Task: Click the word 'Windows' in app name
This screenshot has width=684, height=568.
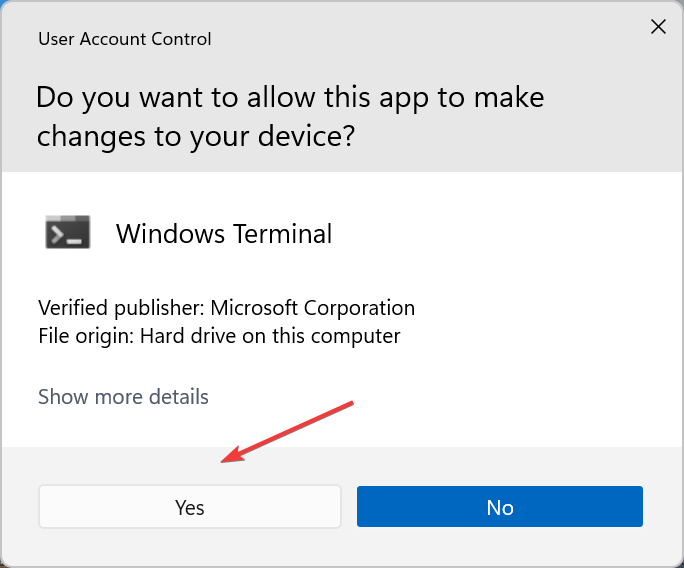Action: (171, 234)
